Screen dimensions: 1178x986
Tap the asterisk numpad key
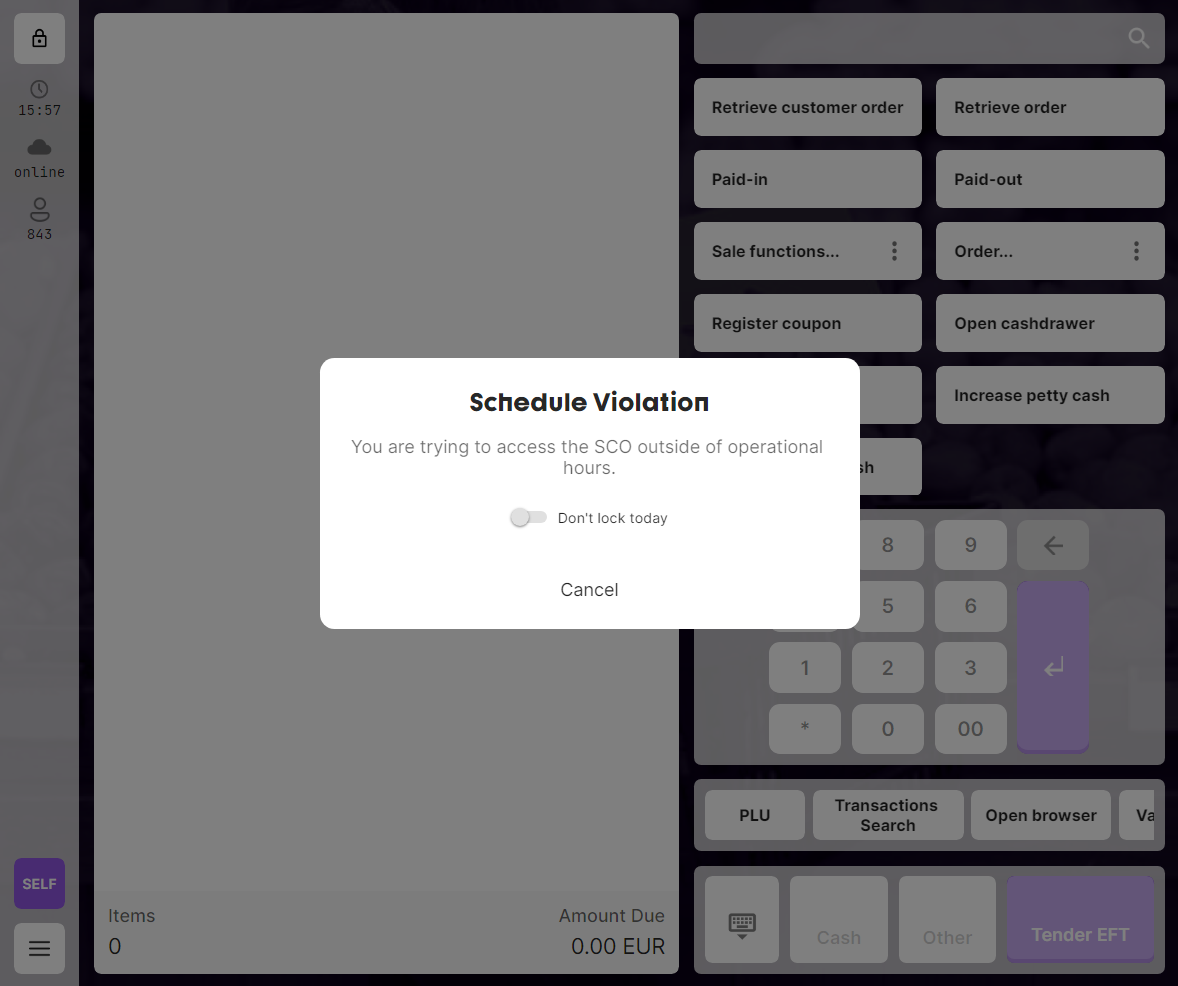click(805, 728)
